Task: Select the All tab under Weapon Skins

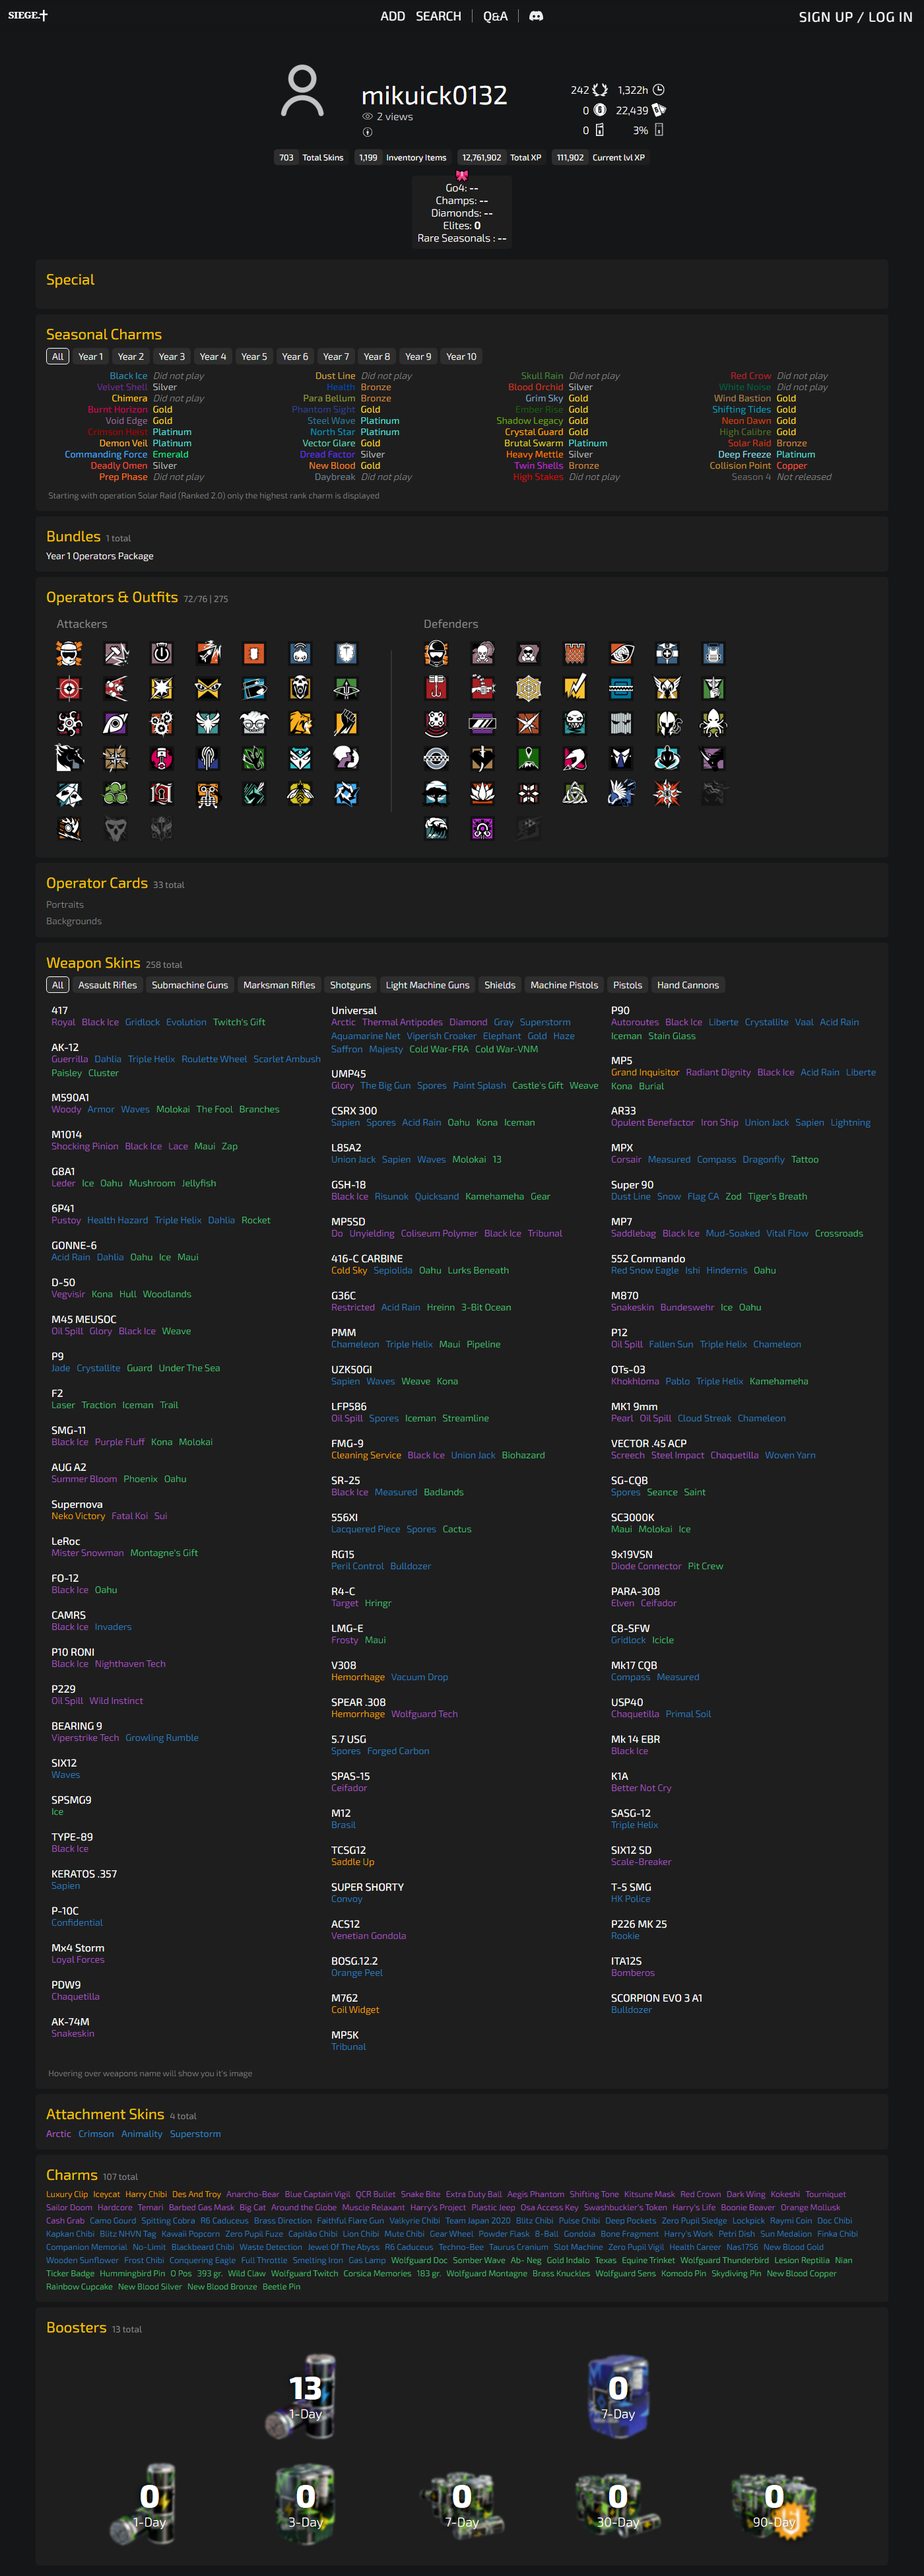Action: [58, 985]
